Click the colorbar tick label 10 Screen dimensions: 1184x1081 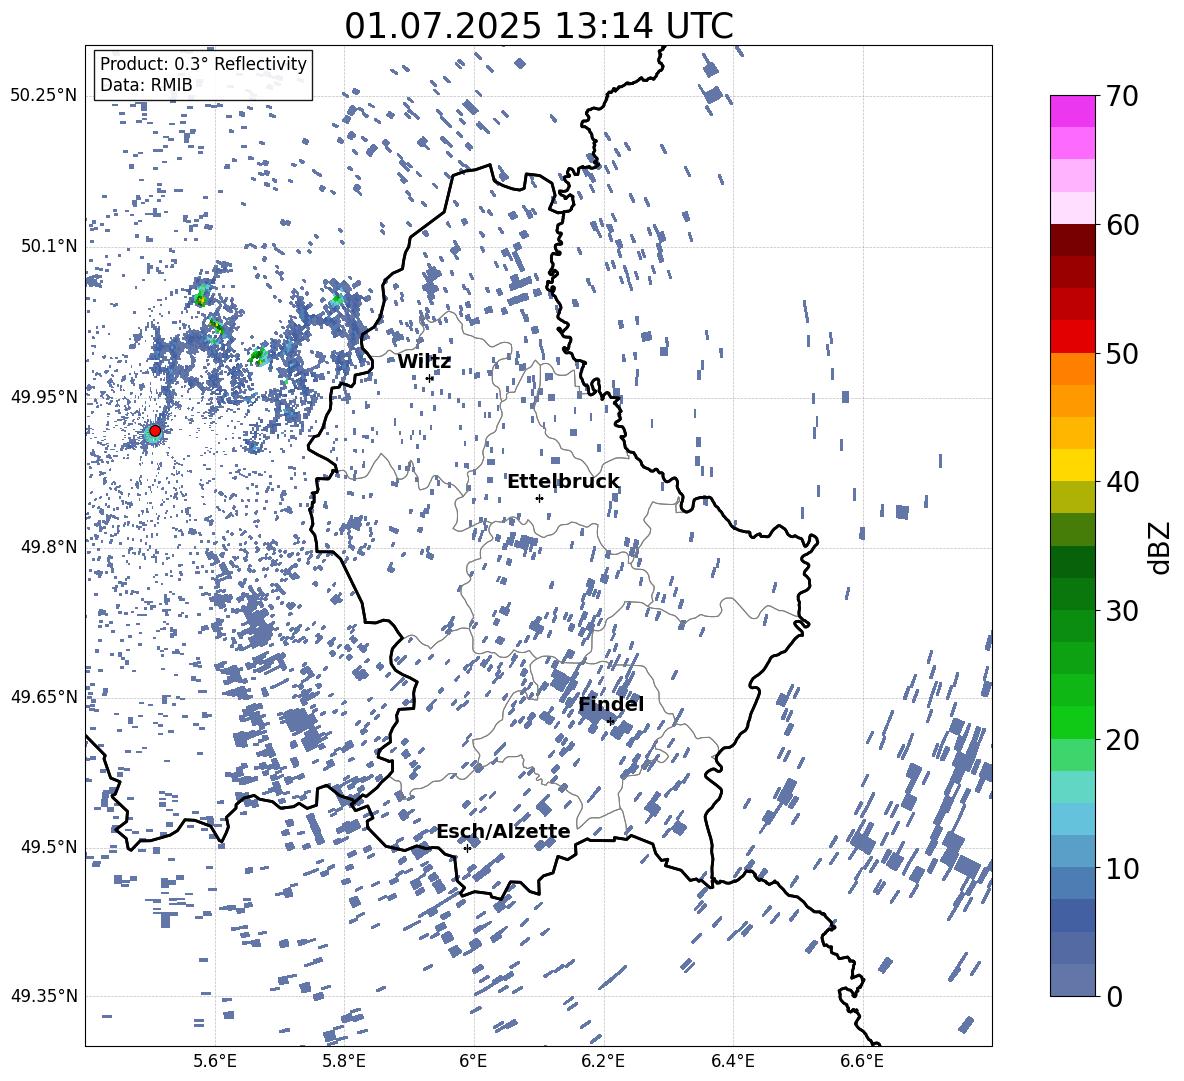point(1122,868)
